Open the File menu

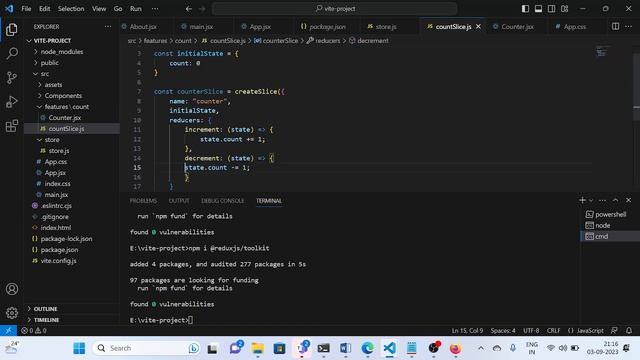[26, 9]
